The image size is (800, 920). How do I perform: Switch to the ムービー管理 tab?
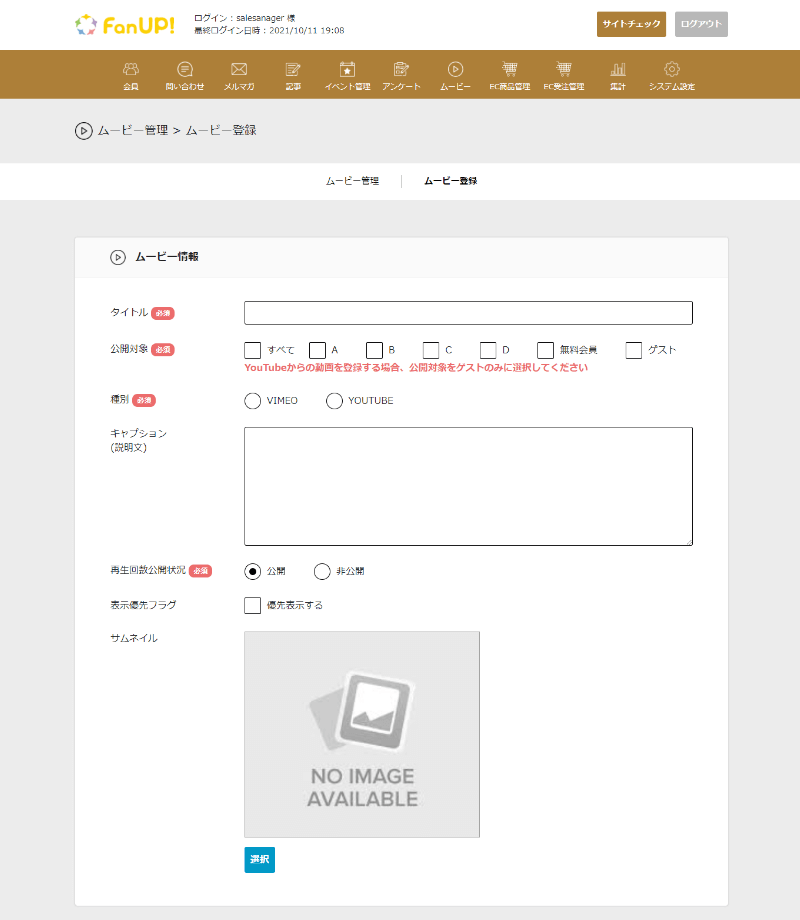352,181
